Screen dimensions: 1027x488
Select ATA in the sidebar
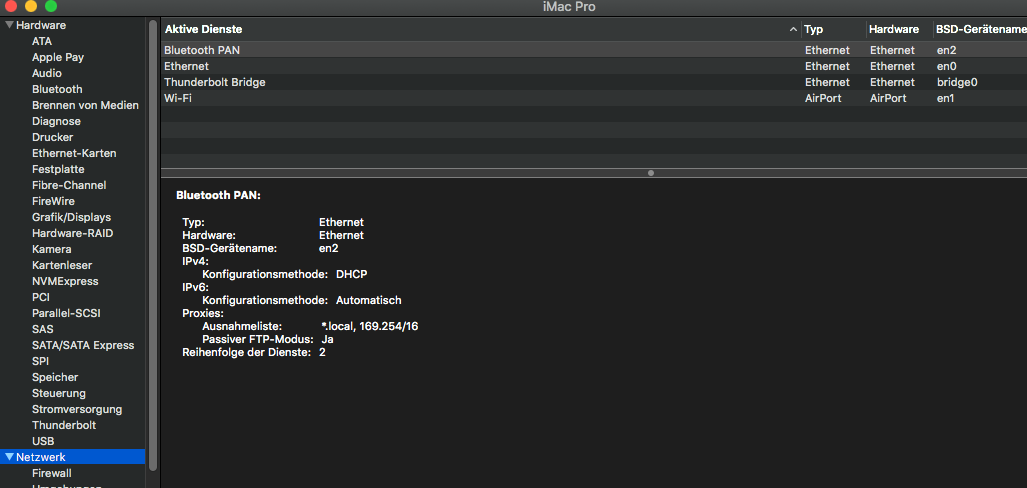[42, 41]
